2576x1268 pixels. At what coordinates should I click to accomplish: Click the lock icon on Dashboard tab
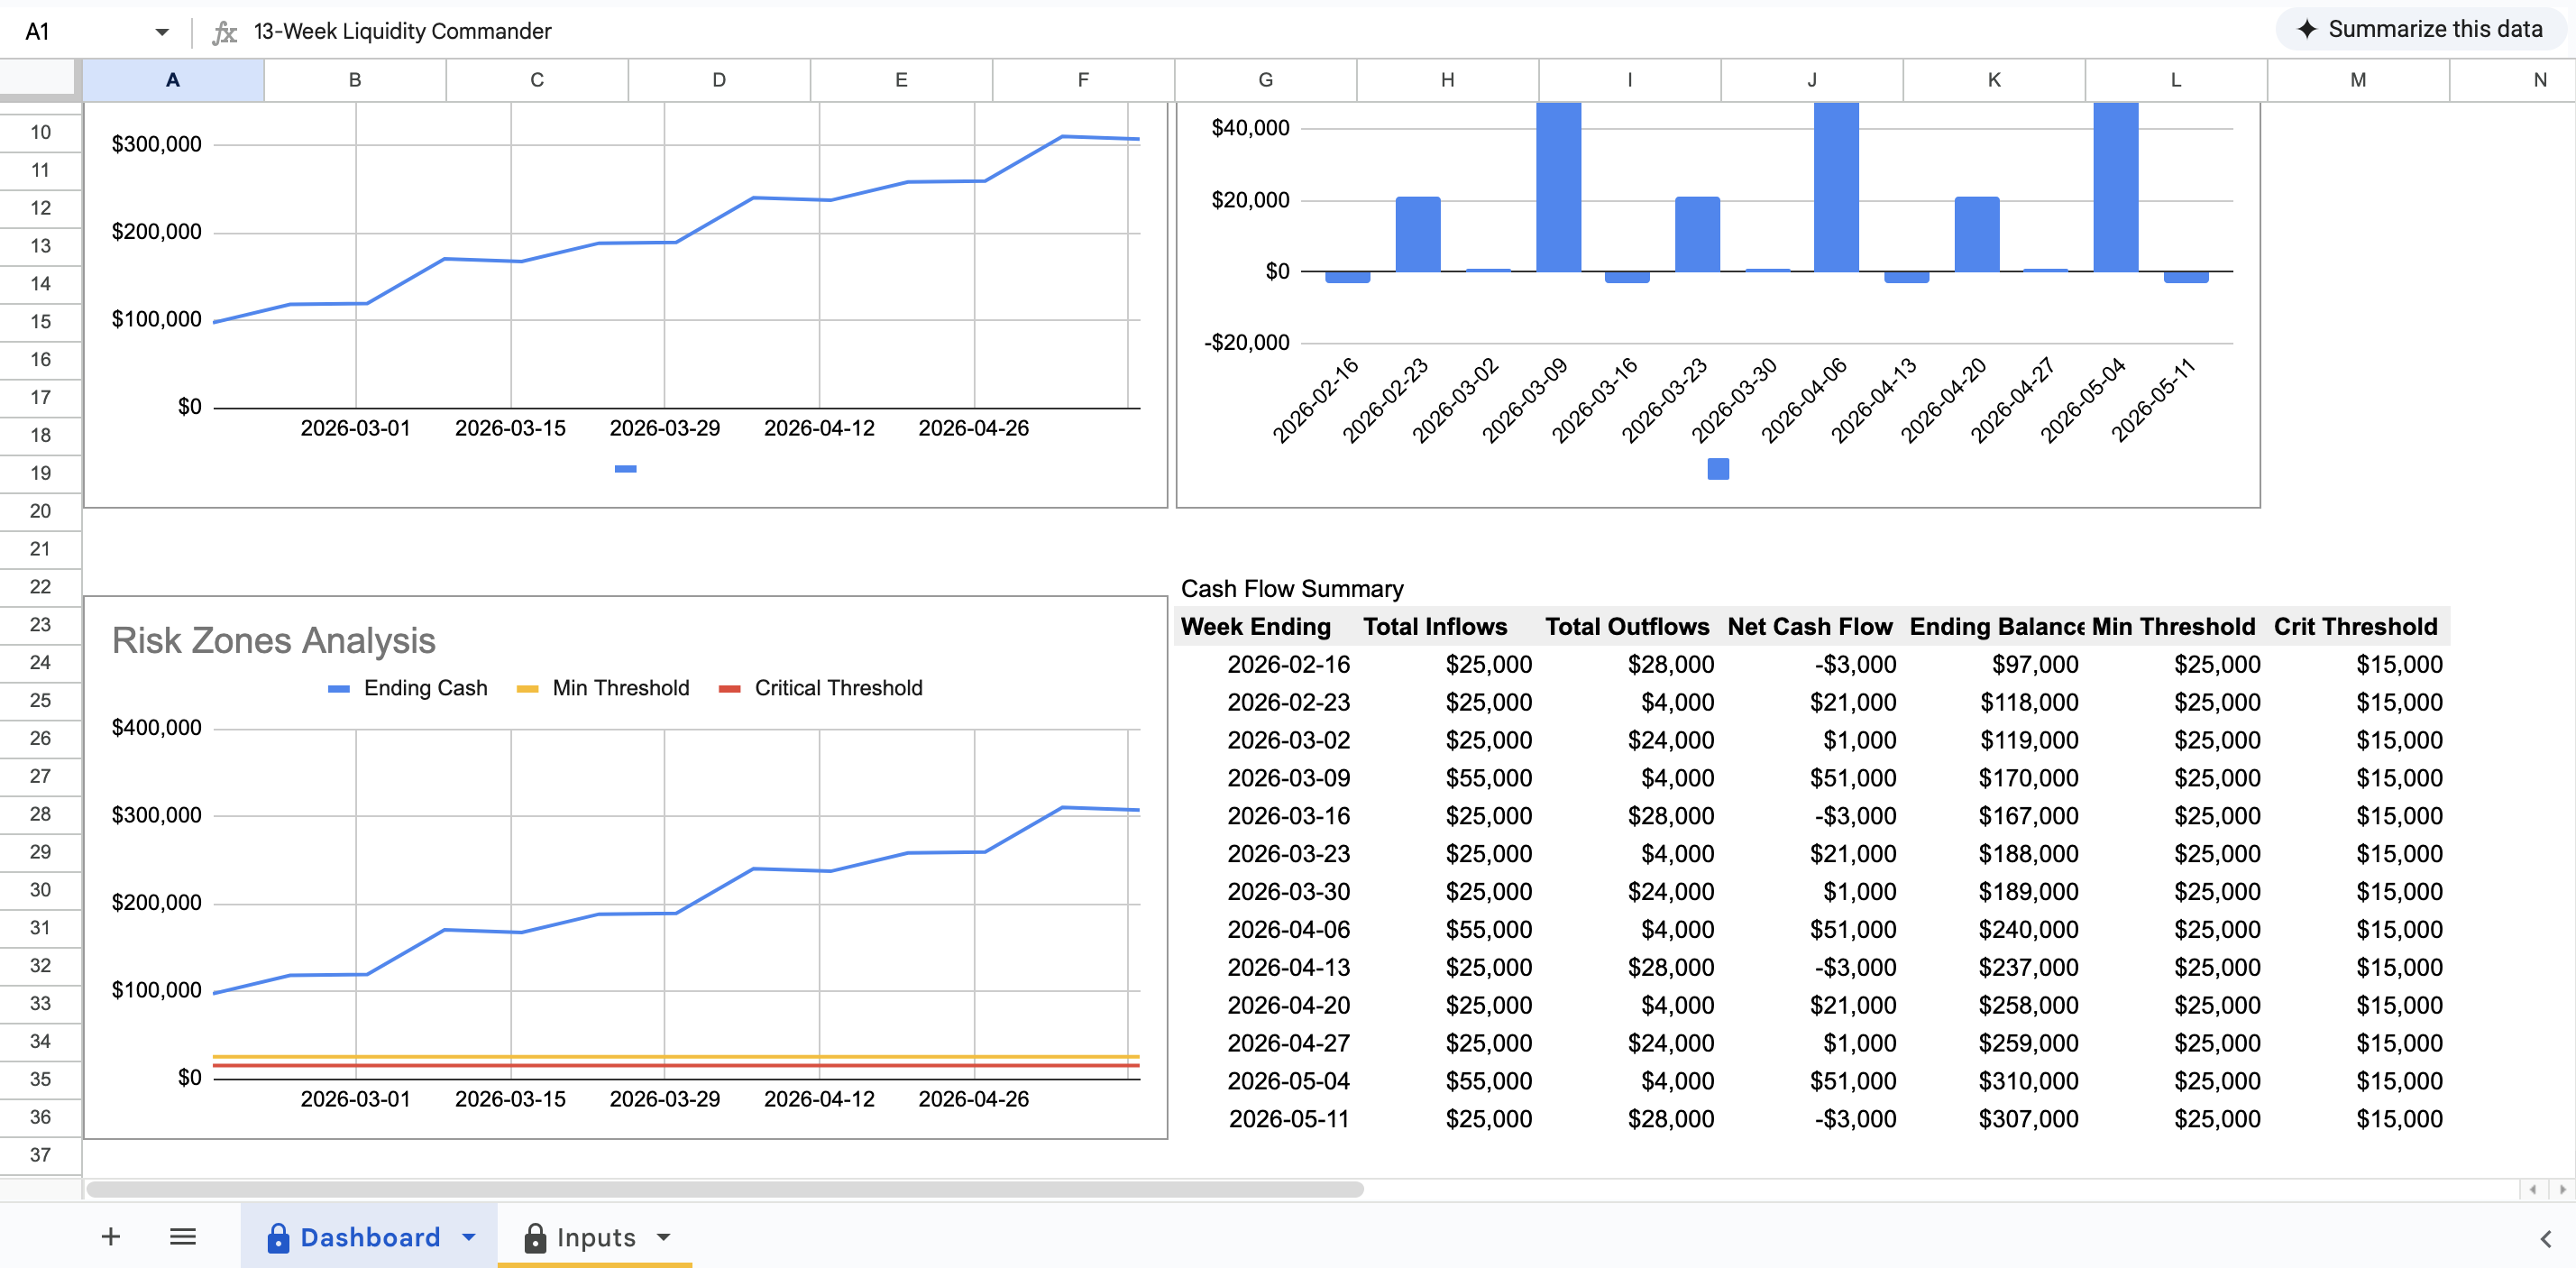click(x=278, y=1238)
